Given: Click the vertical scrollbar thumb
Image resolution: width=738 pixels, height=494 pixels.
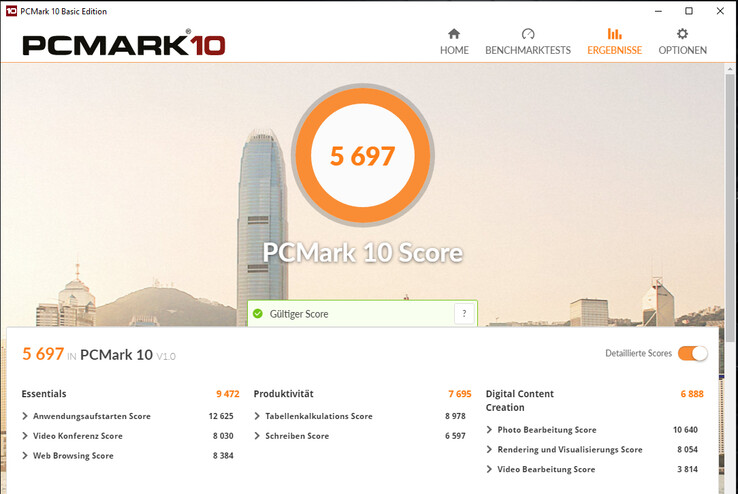Looking at the screenshot, I should 730,207.
